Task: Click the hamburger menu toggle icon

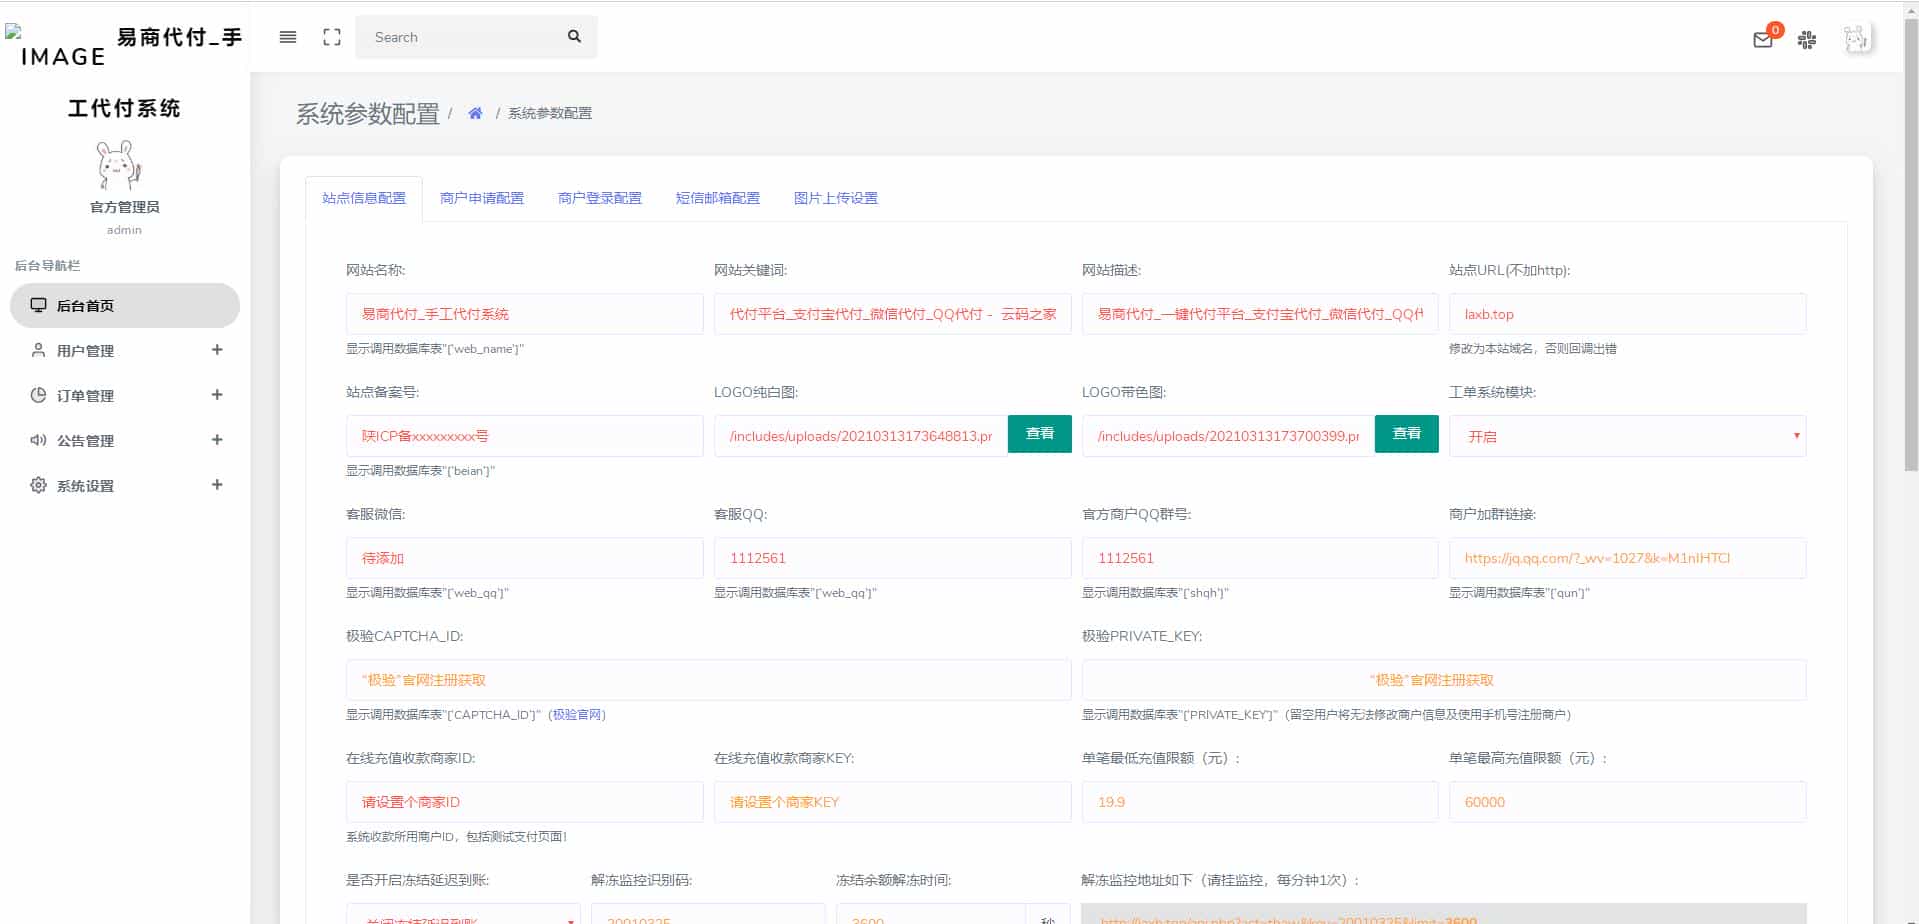Action: 288,37
